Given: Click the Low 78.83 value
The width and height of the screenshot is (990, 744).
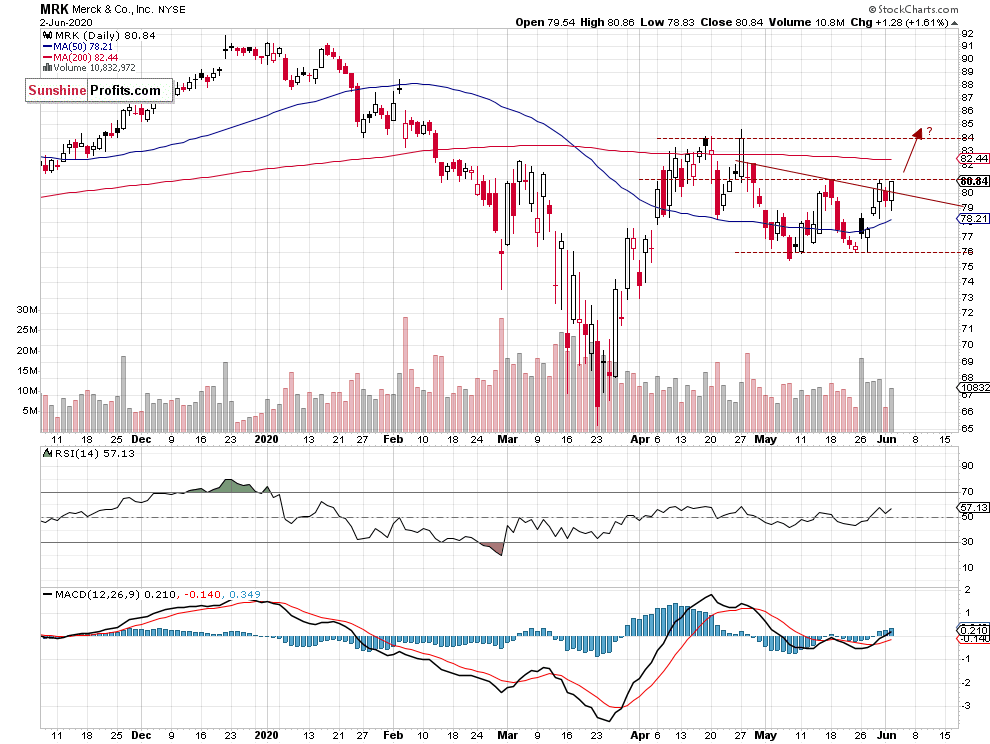Looking at the screenshot, I should pyautogui.click(x=667, y=23).
